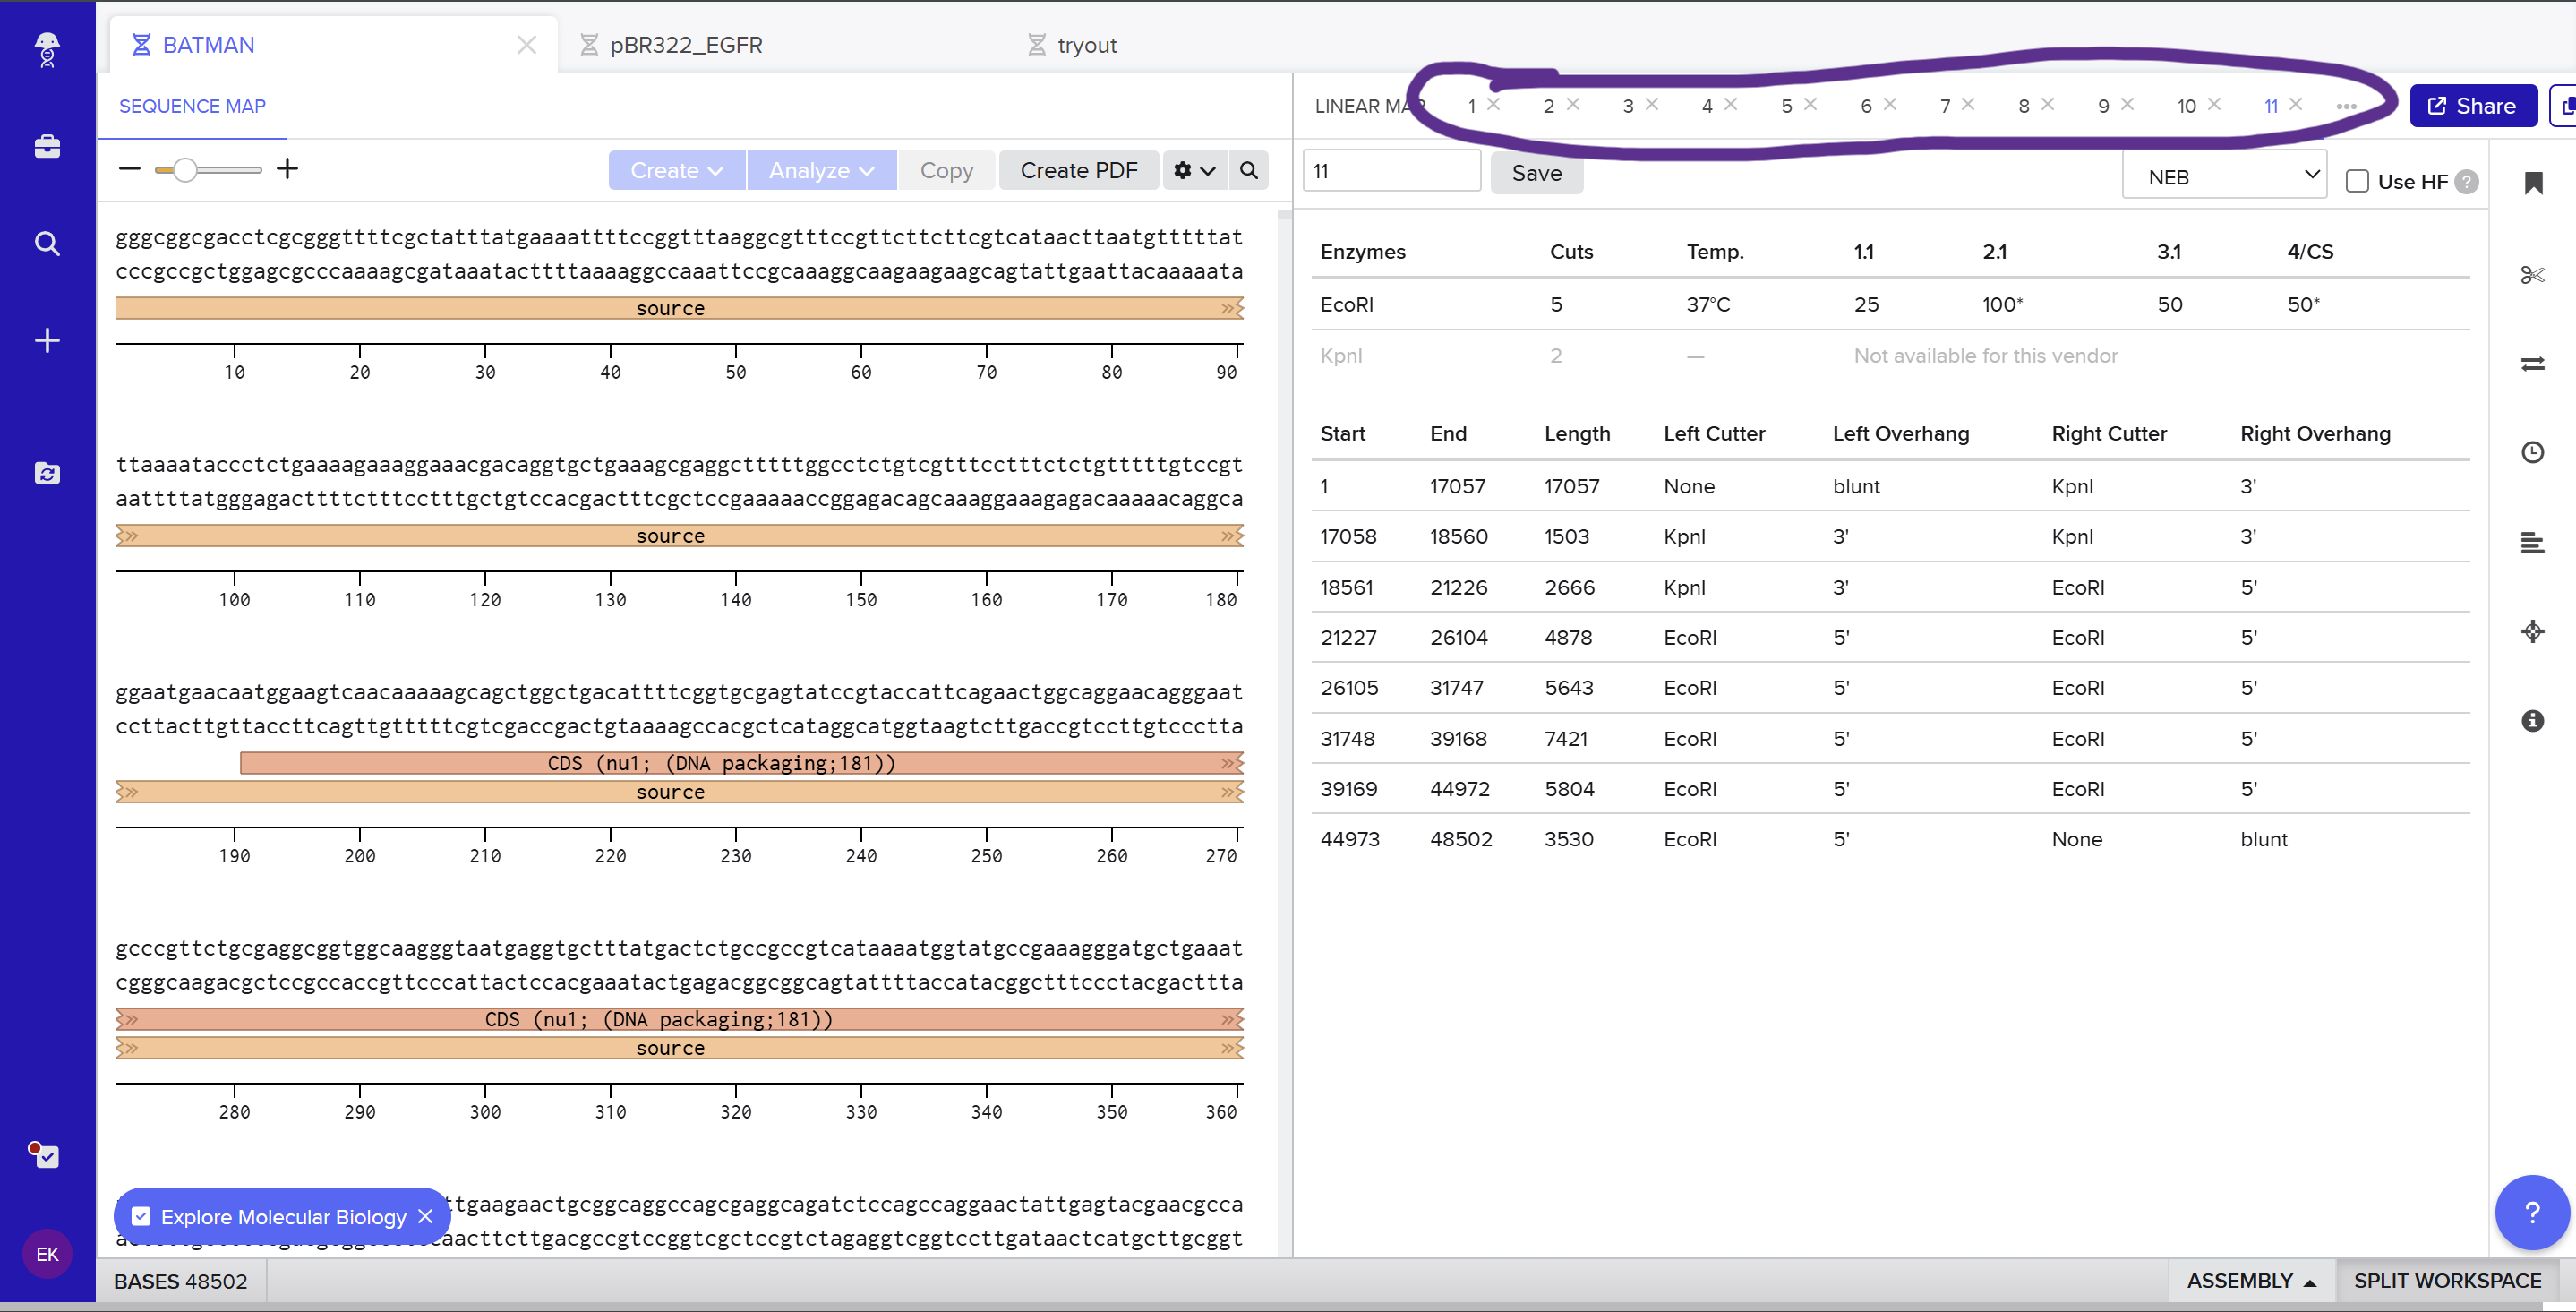Enable the Use HF checkbox
The image size is (2576, 1312).
click(x=2357, y=181)
